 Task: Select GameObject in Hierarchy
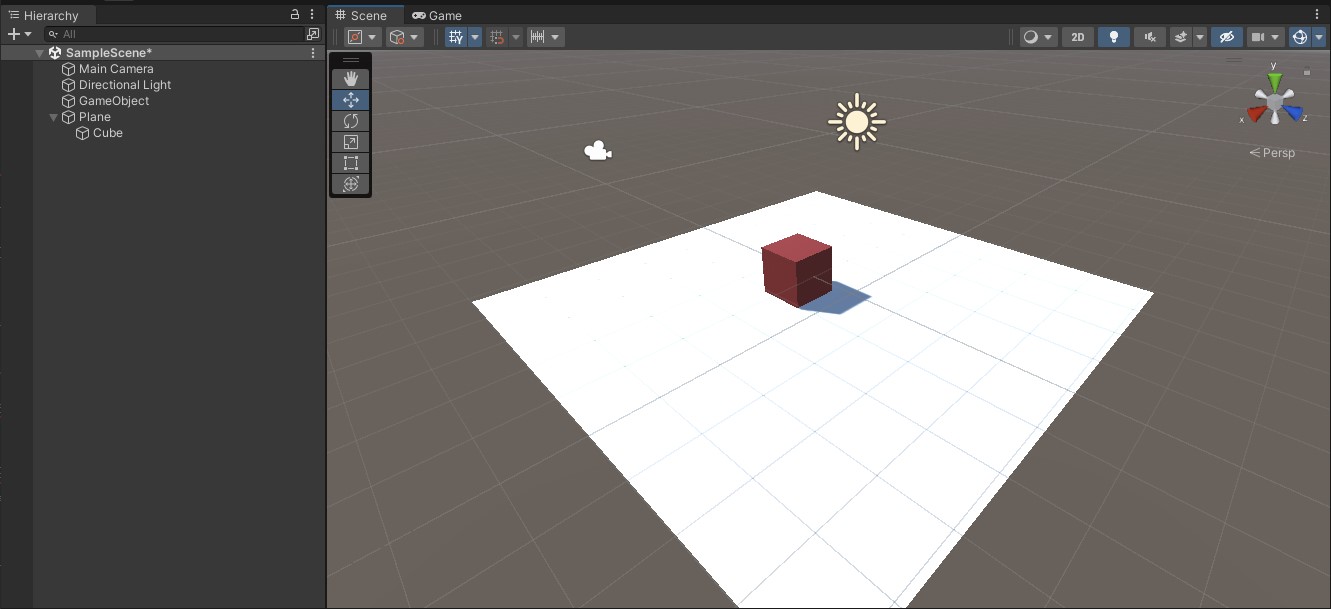[x=114, y=101]
